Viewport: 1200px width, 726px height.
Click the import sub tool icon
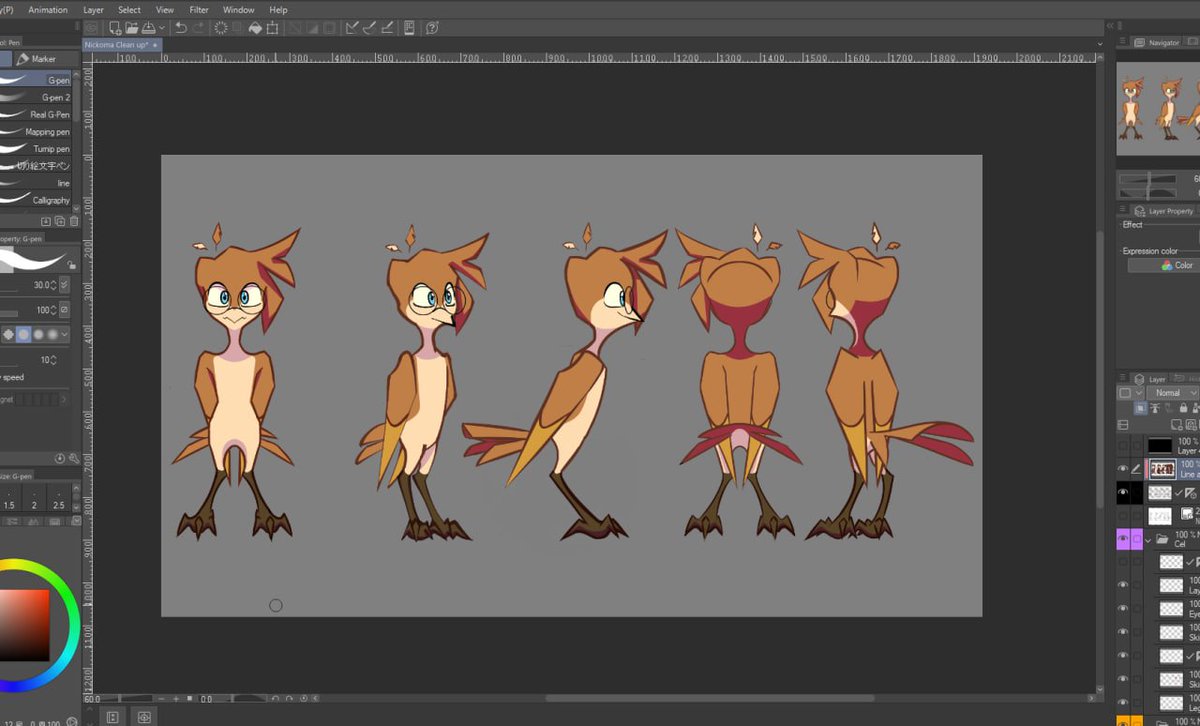(45, 221)
